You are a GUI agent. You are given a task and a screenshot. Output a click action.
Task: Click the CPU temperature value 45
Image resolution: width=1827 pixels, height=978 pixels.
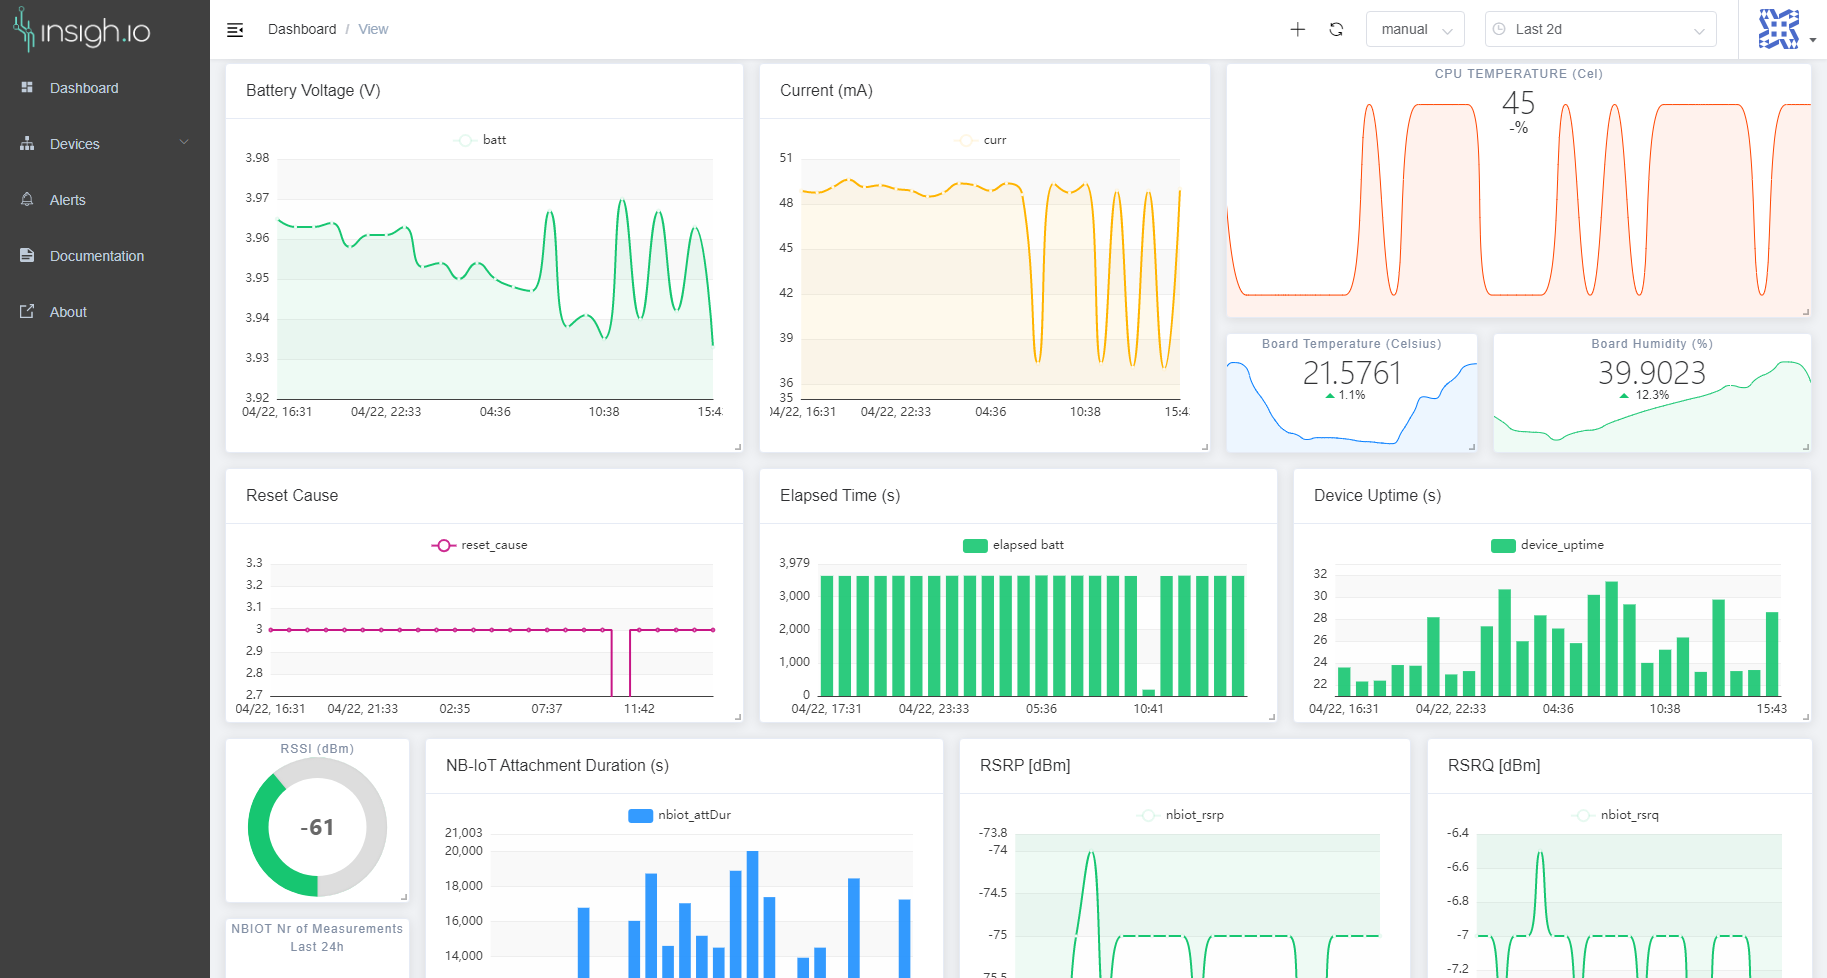pos(1518,103)
